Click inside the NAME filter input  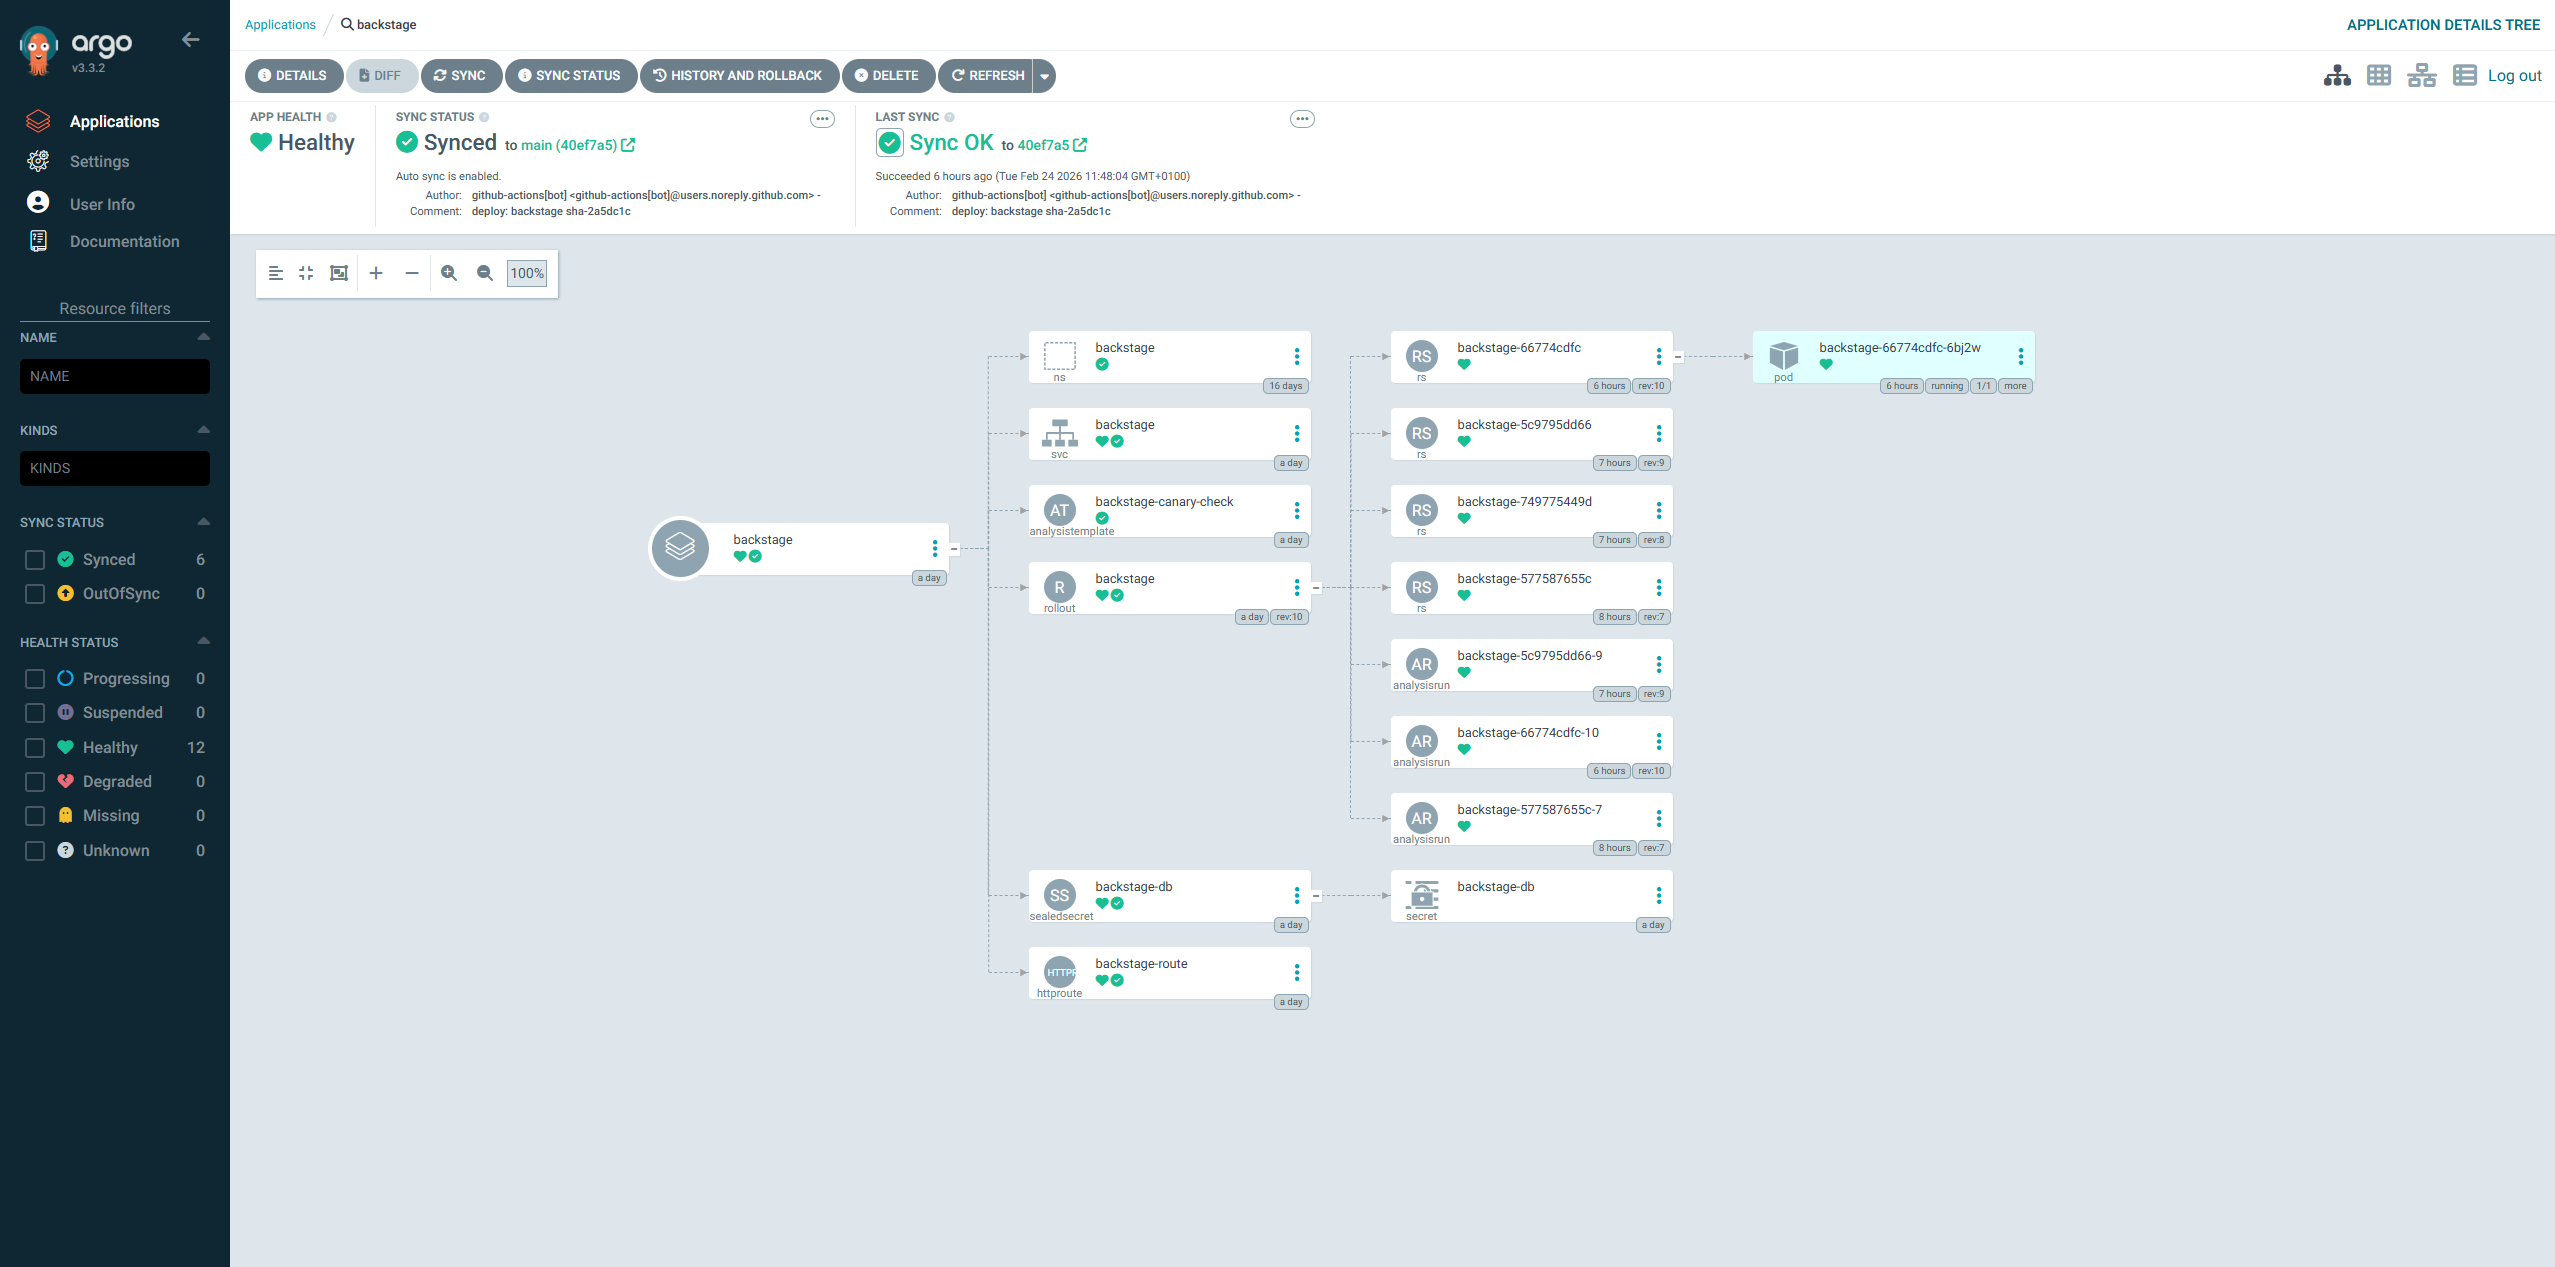(114, 376)
